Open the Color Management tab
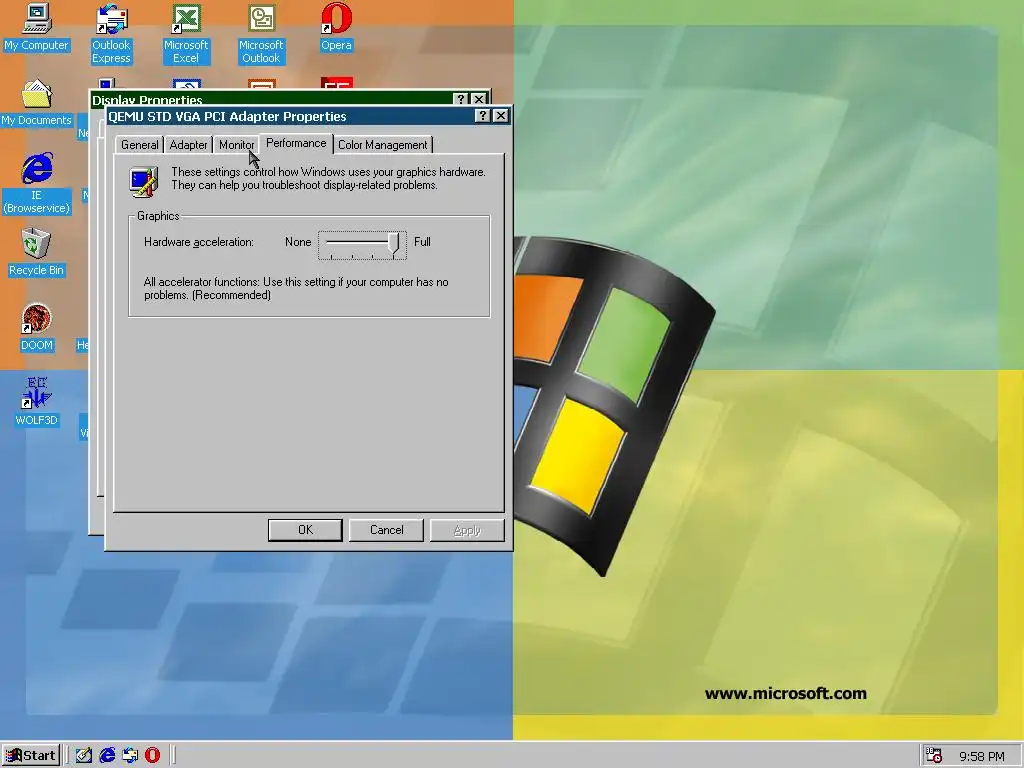Screen dimensions: 1024x768 (x=383, y=145)
